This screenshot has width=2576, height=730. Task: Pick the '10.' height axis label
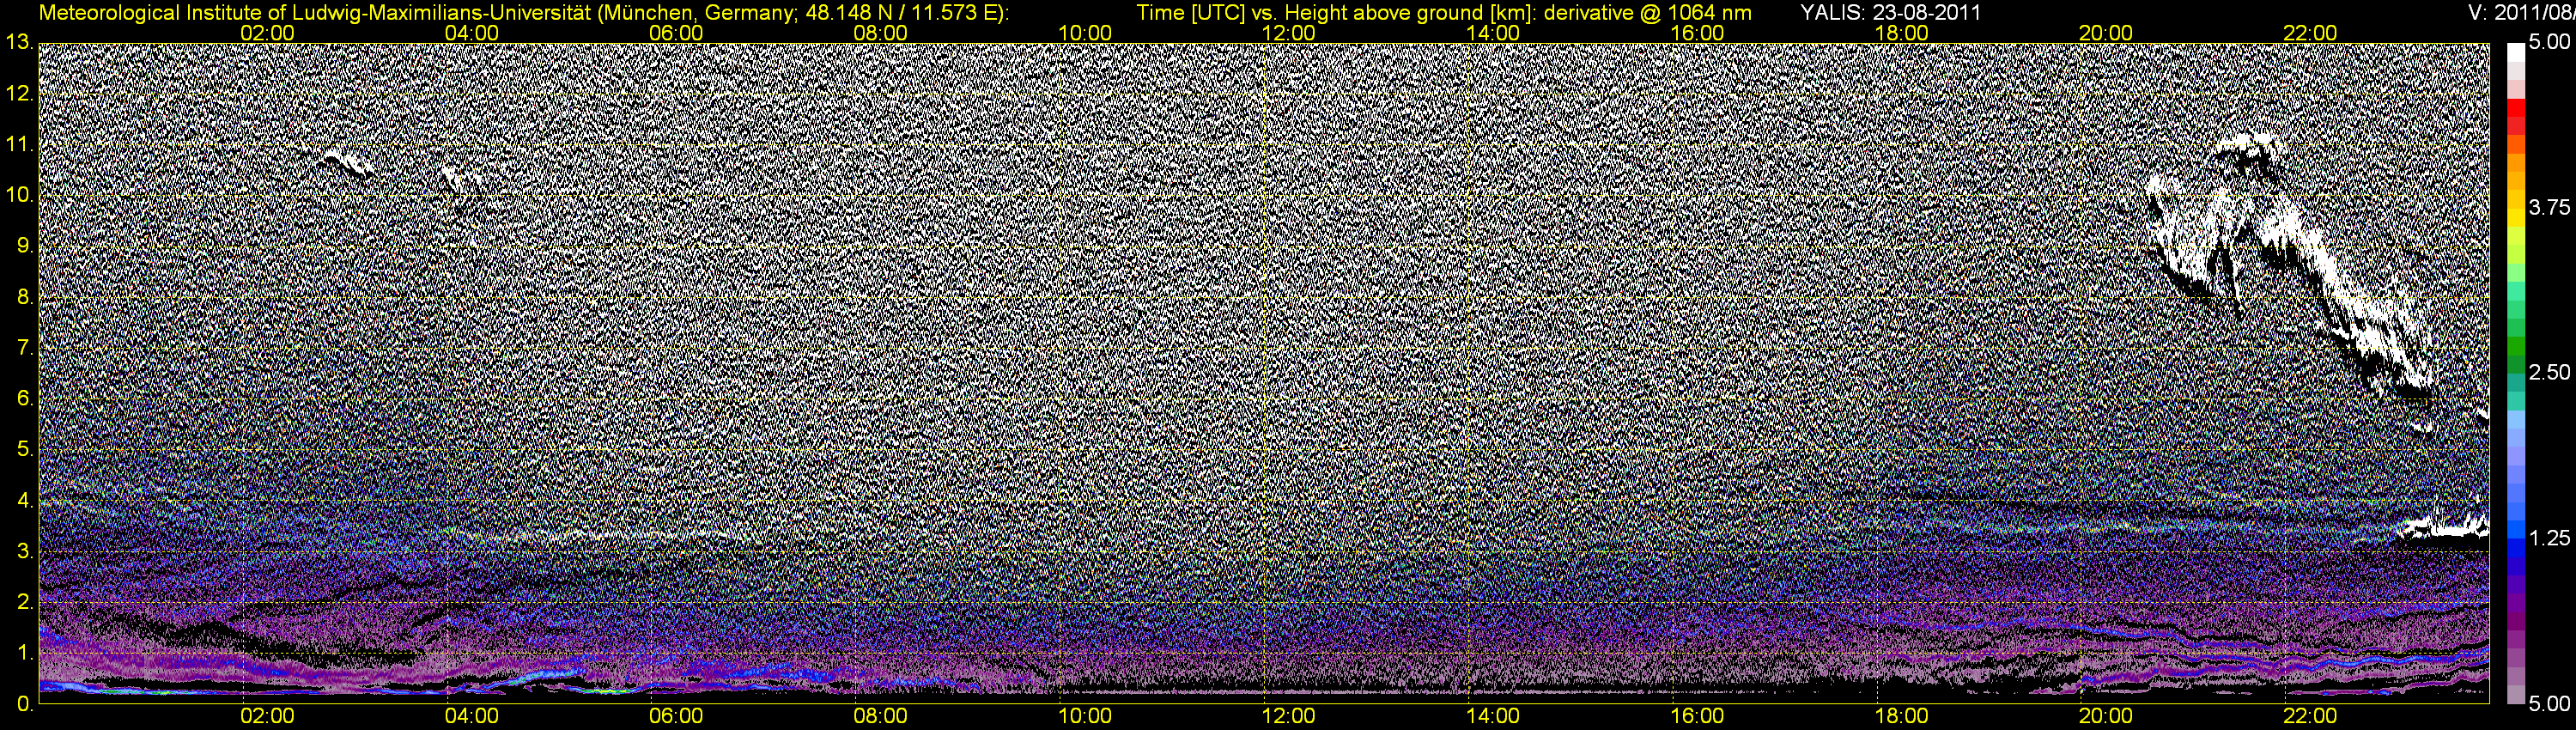(18, 195)
